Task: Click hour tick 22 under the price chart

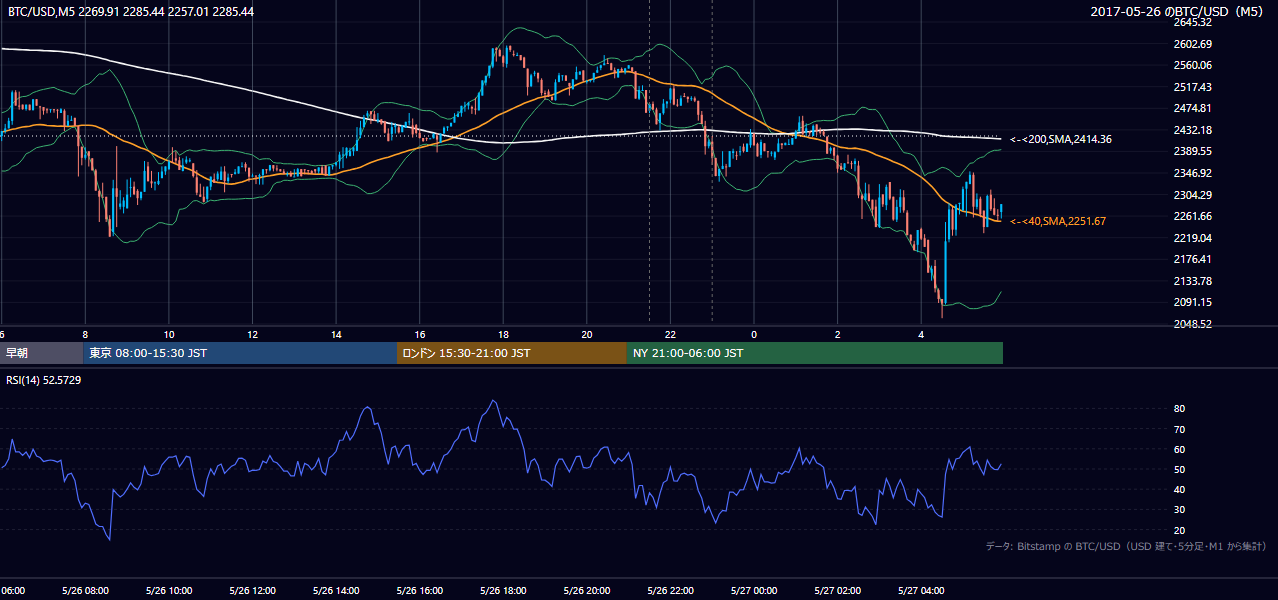Action: [671, 334]
